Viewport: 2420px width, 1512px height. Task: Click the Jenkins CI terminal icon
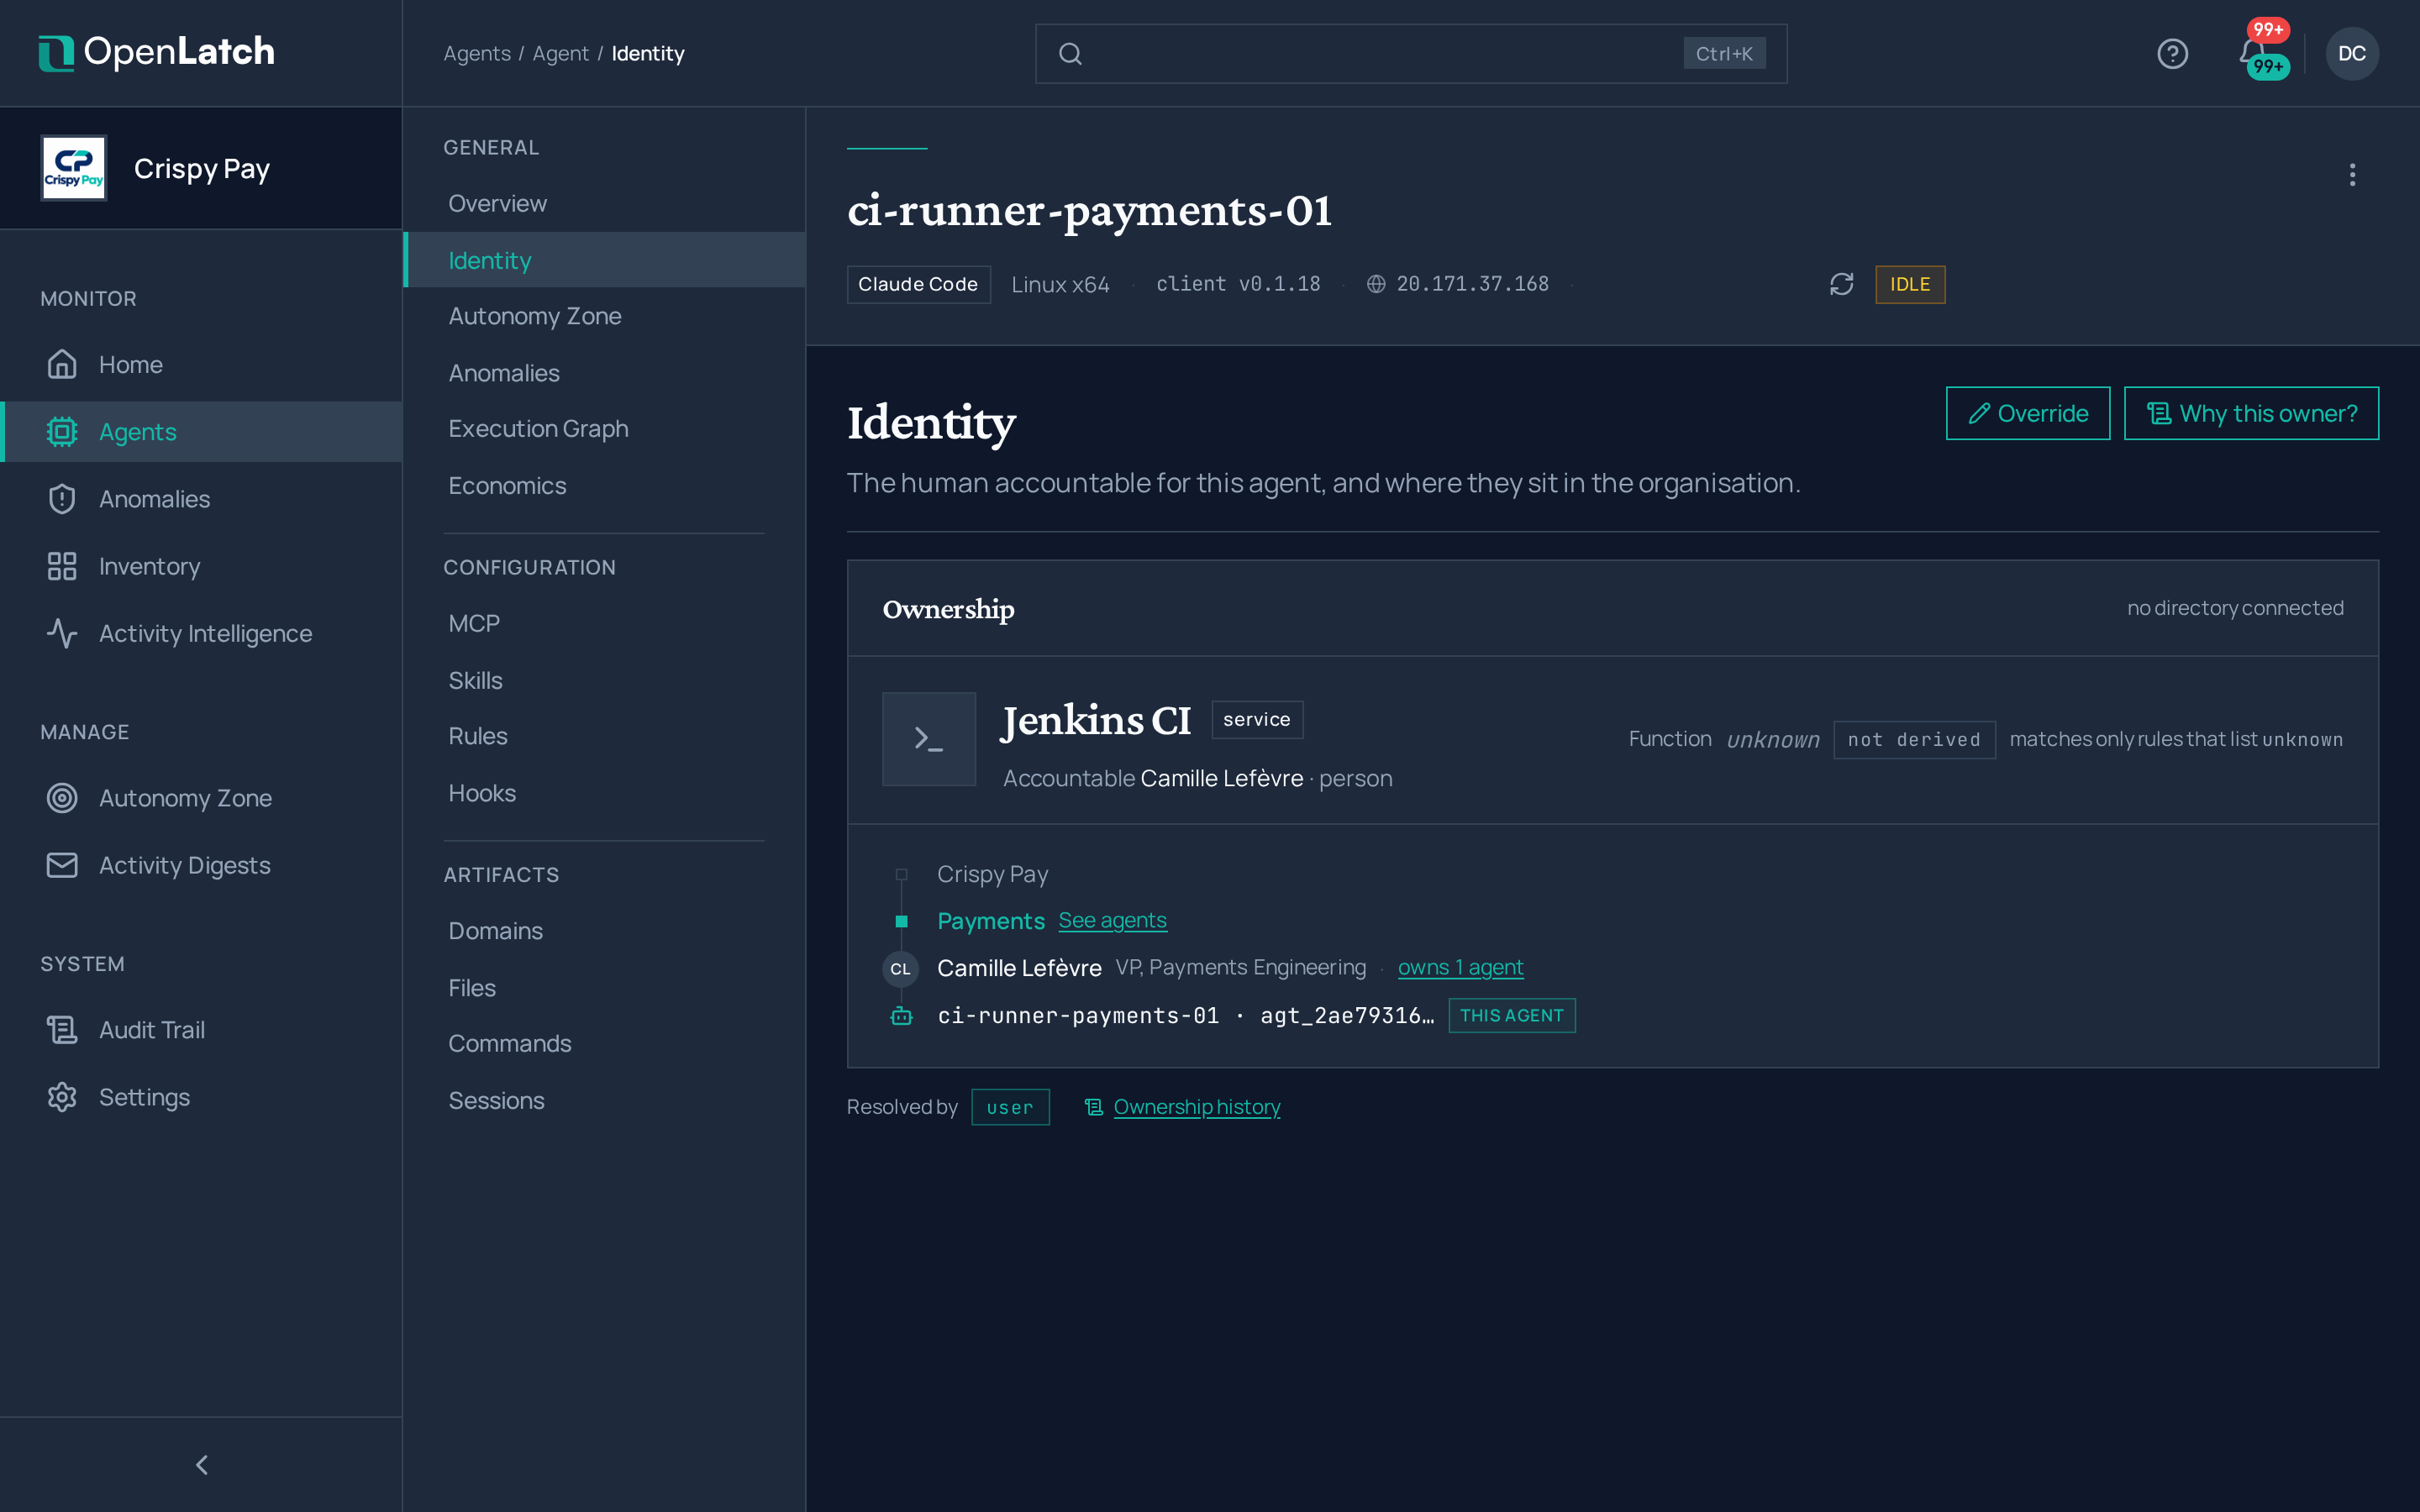tap(928, 739)
